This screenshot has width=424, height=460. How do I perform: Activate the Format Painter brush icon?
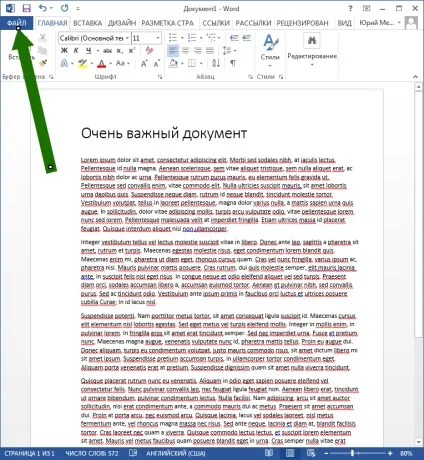click(x=43, y=63)
